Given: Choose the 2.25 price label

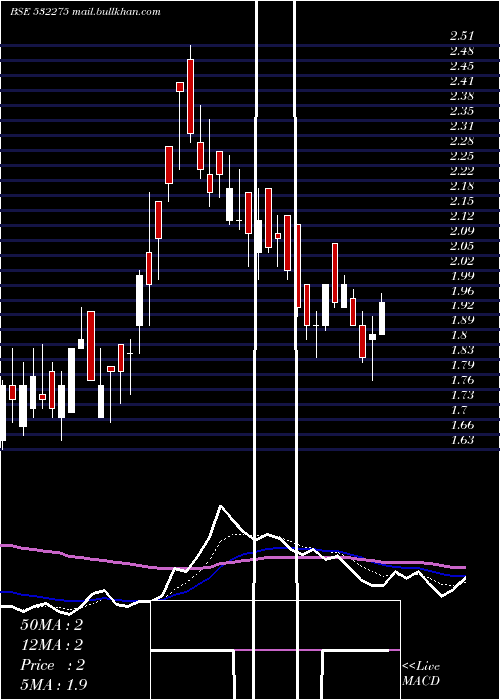Looking at the screenshot, I should tap(462, 156).
